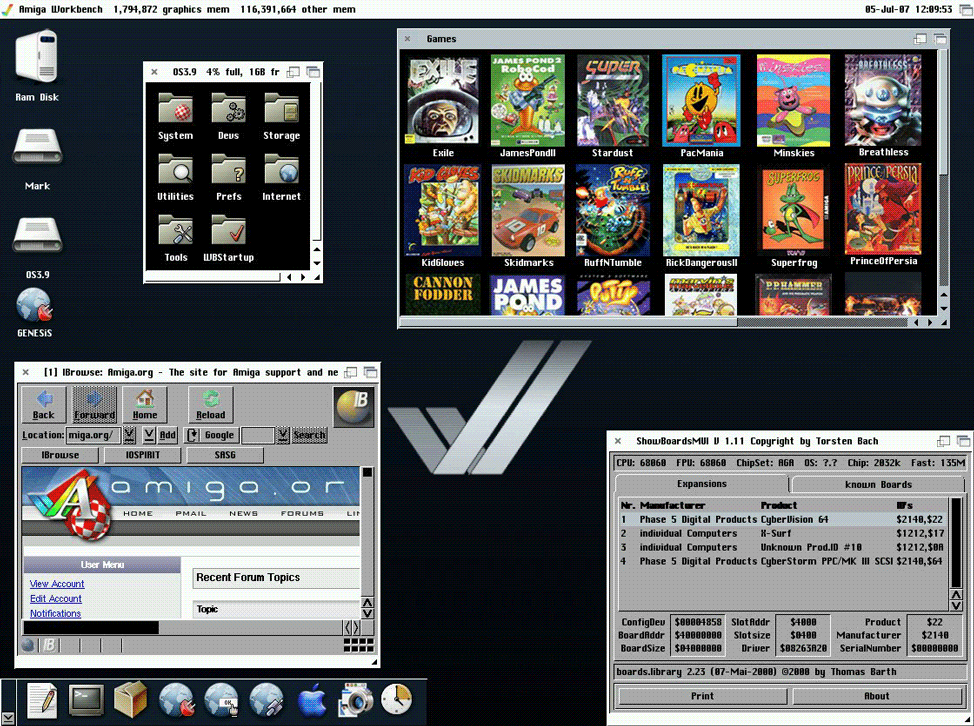The height and width of the screenshot is (726, 974).
Task: Open the bookmark dropdown beside the Add button
Action: tap(149, 435)
